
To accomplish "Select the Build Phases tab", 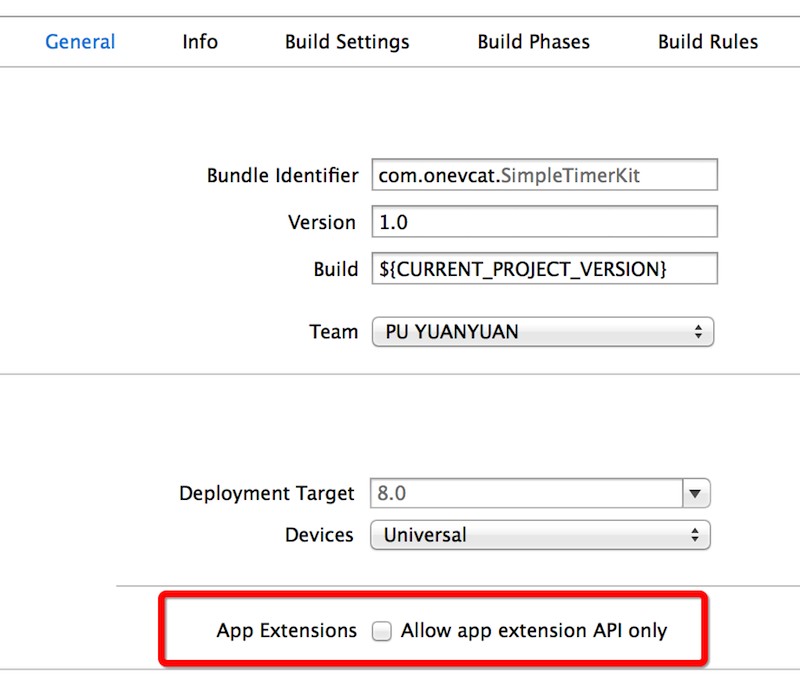I will [x=533, y=41].
